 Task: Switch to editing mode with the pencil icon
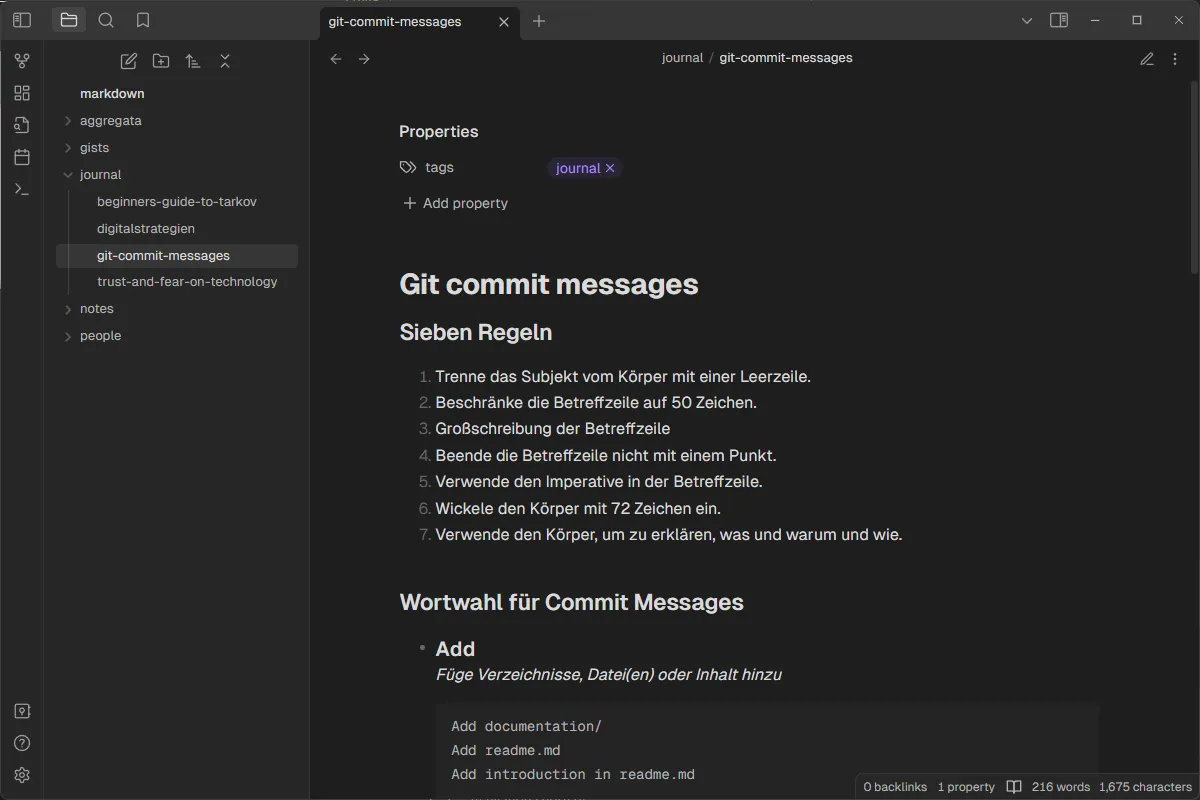[1147, 58]
